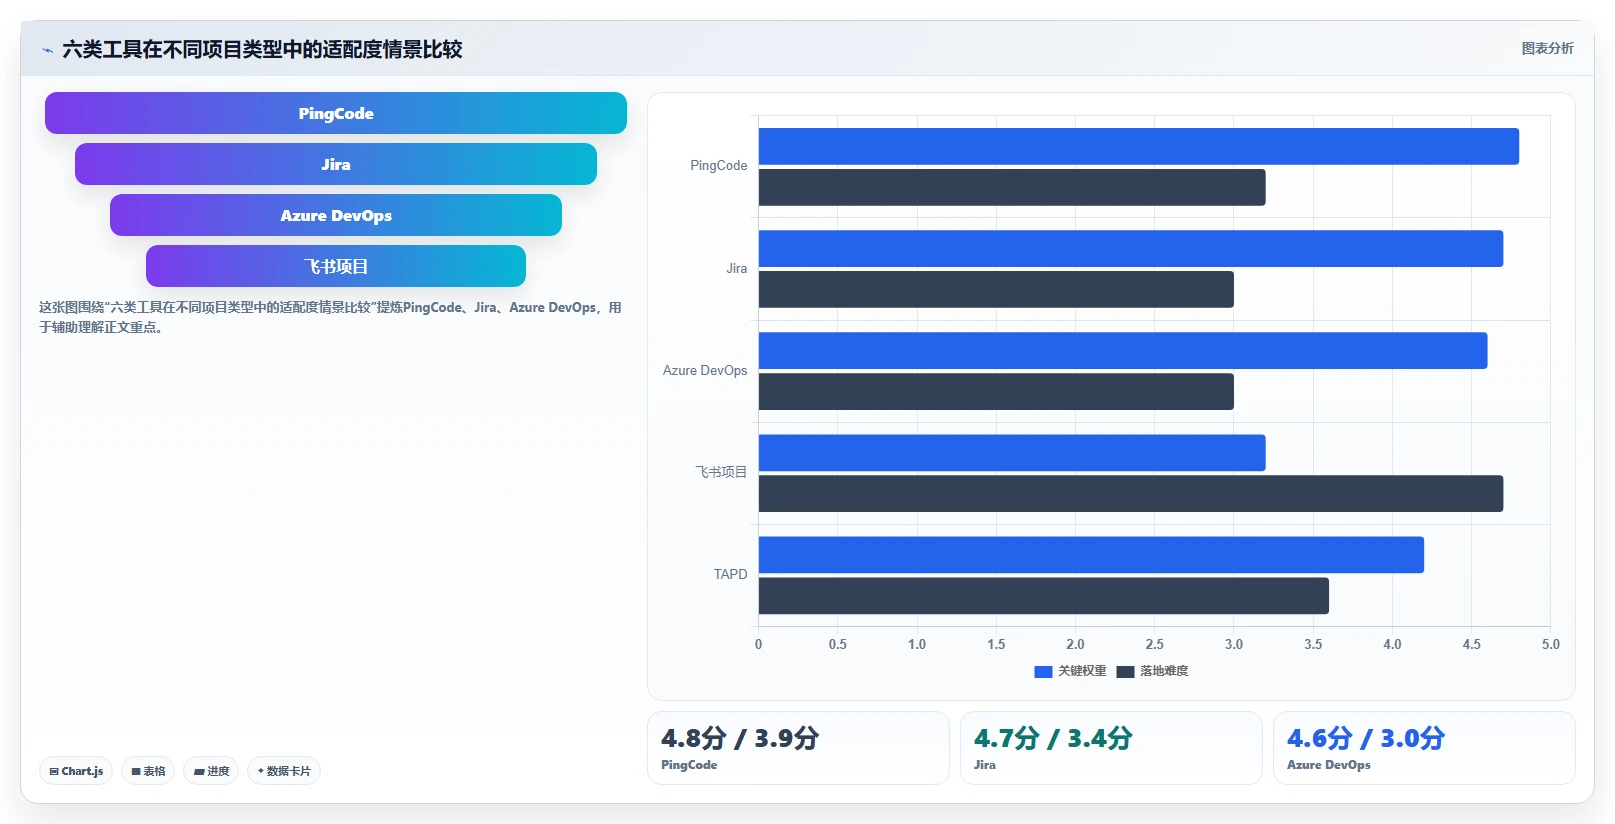Viewport: 1615px width, 824px height.
Task: Click the Azure DevOps y-axis label
Action: pos(705,371)
